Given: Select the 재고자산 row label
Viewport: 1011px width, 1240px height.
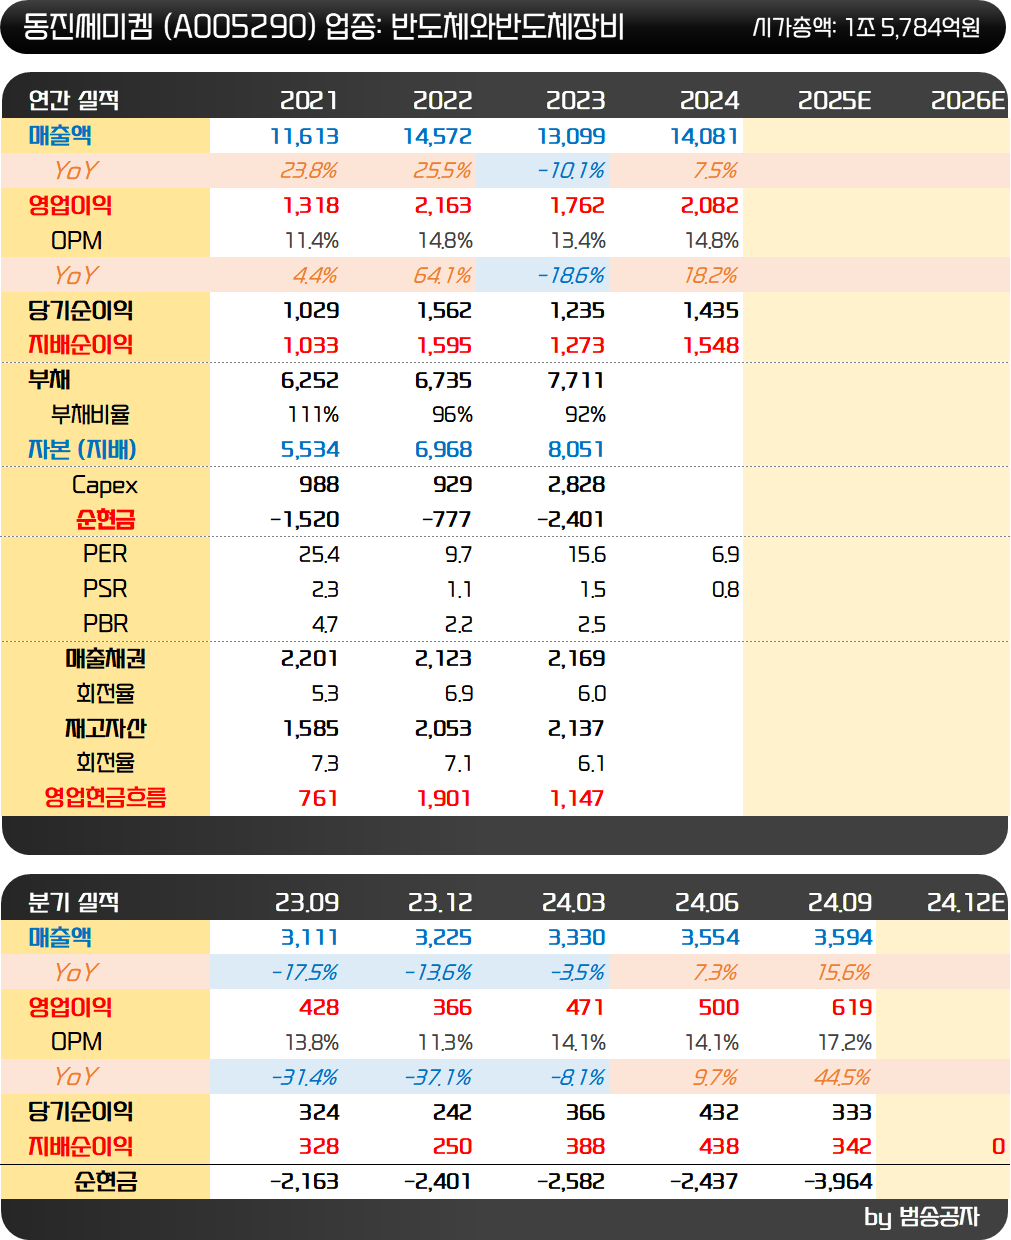Looking at the screenshot, I should pyautogui.click(x=105, y=728).
